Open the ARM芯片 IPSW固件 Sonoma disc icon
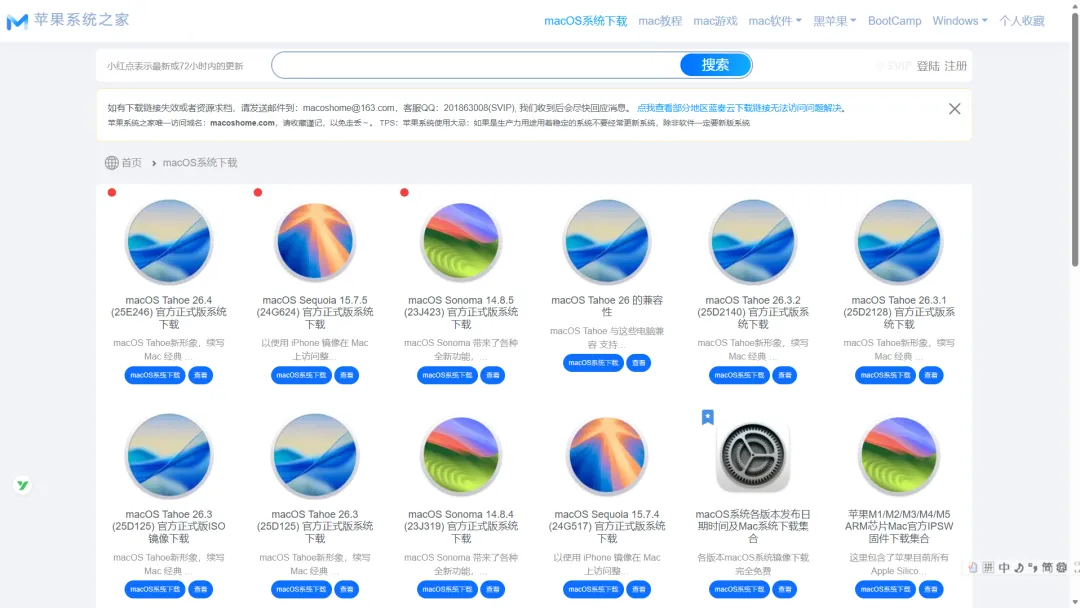 click(899, 456)
